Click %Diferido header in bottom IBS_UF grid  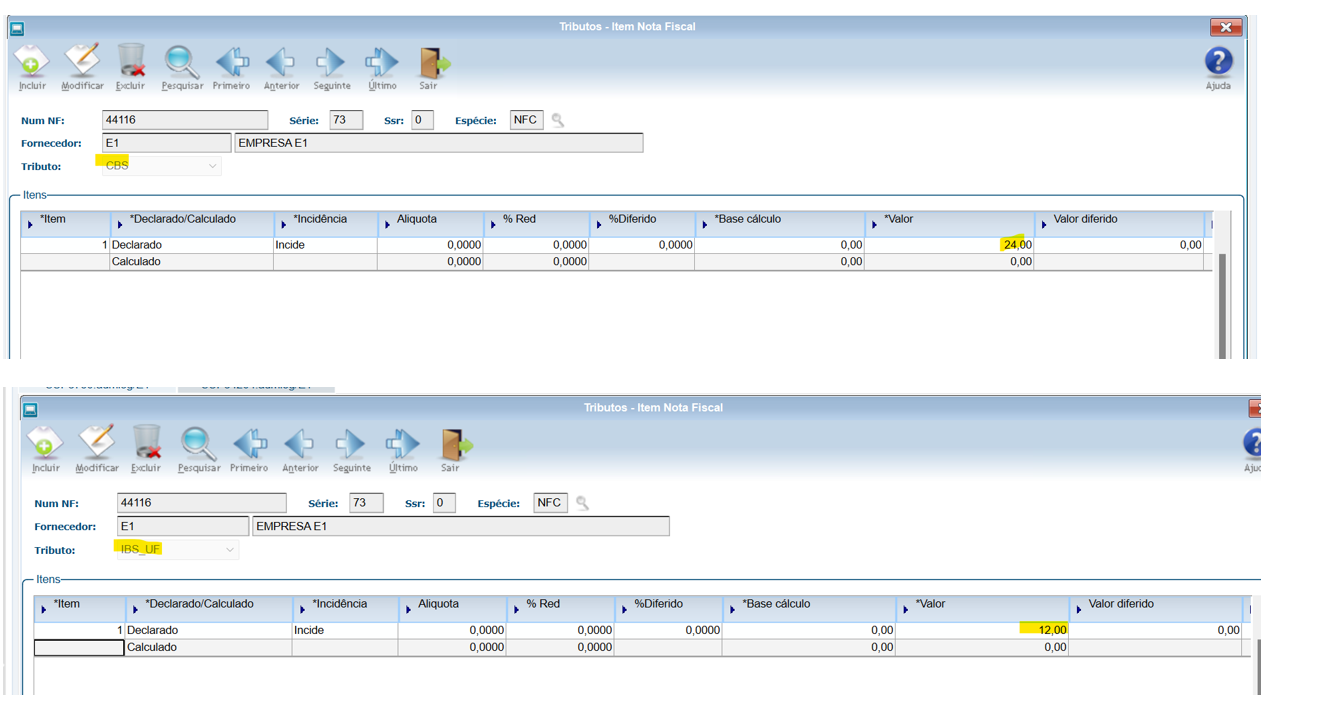coord(668,607)
